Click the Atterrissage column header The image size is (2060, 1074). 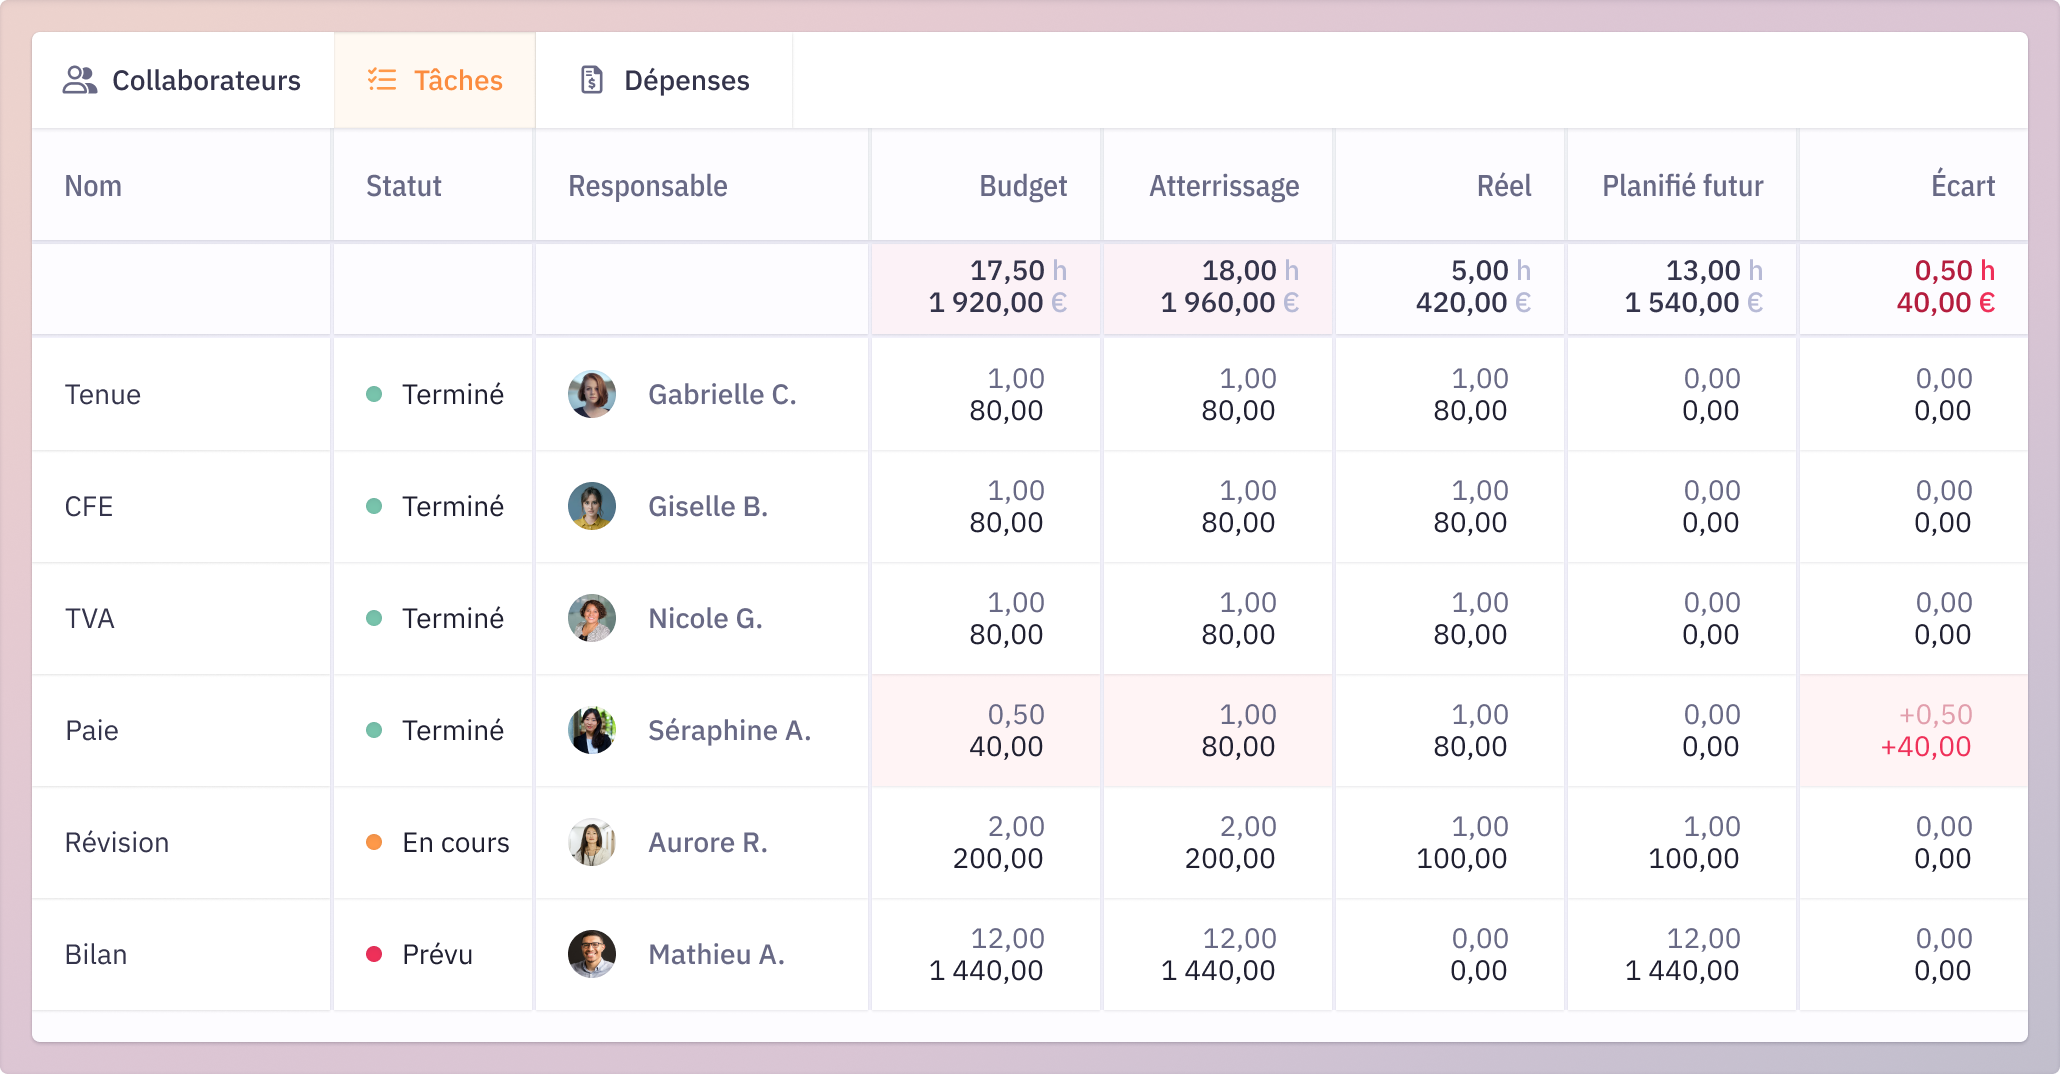point(1224,186)
